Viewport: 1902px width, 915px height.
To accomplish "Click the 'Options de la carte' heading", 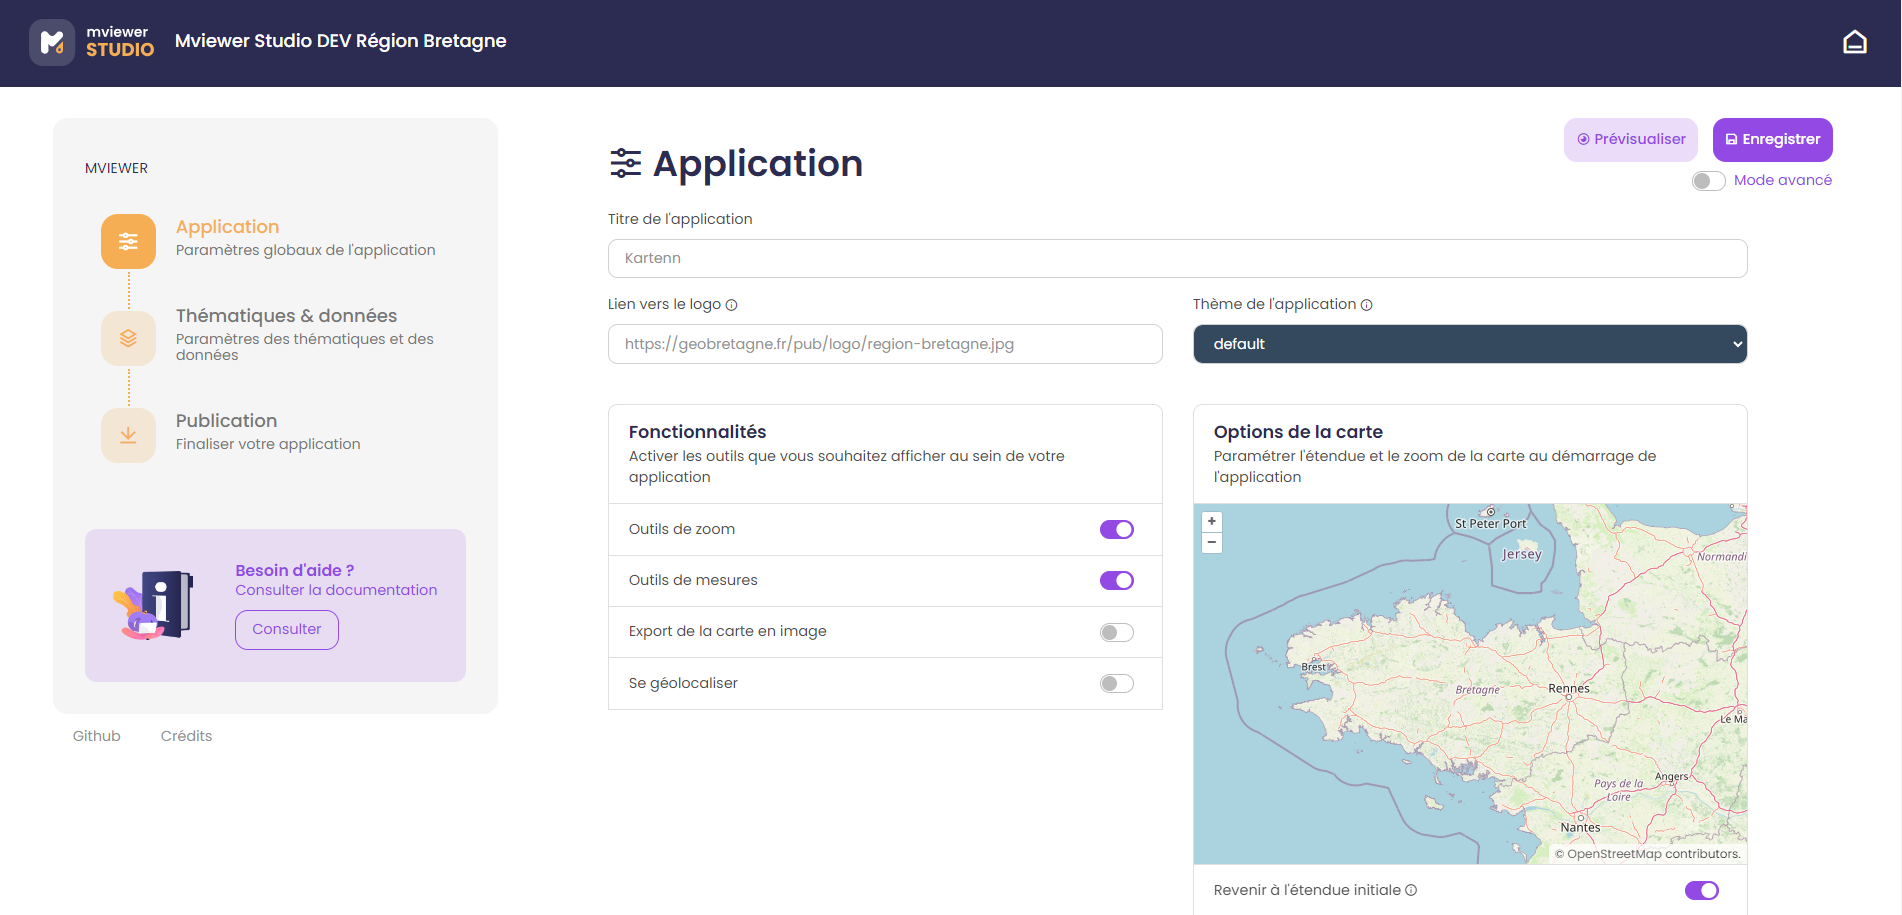I will (1298, 432).
